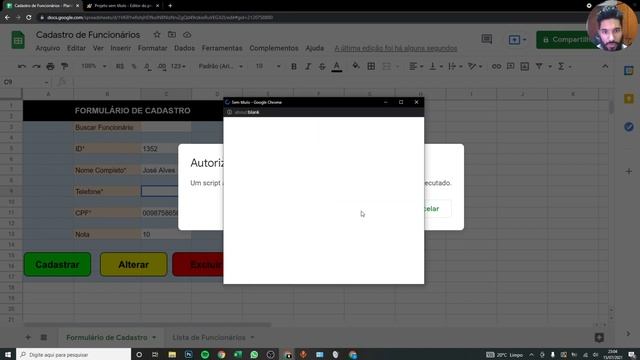Select Formulário de Cadastro sheet tab
640x360 pixels.
point(107,338)
